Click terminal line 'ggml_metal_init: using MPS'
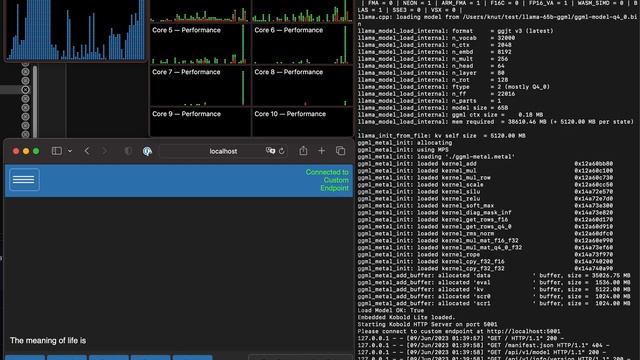 [x=403, y=150]
